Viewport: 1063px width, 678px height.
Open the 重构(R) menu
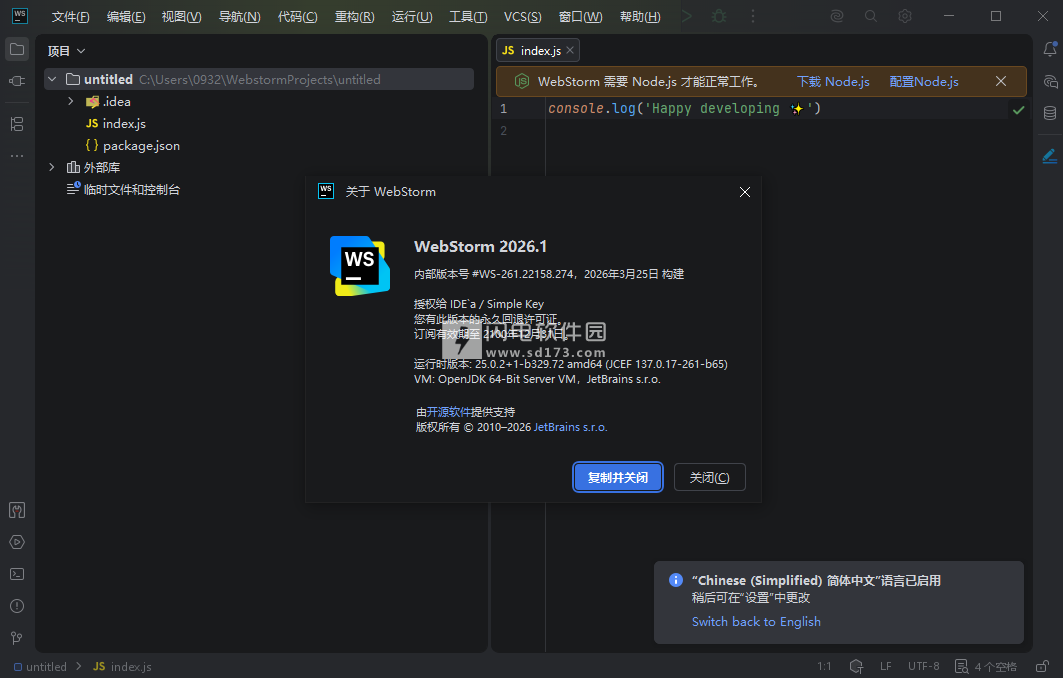[x=354, y=17]
